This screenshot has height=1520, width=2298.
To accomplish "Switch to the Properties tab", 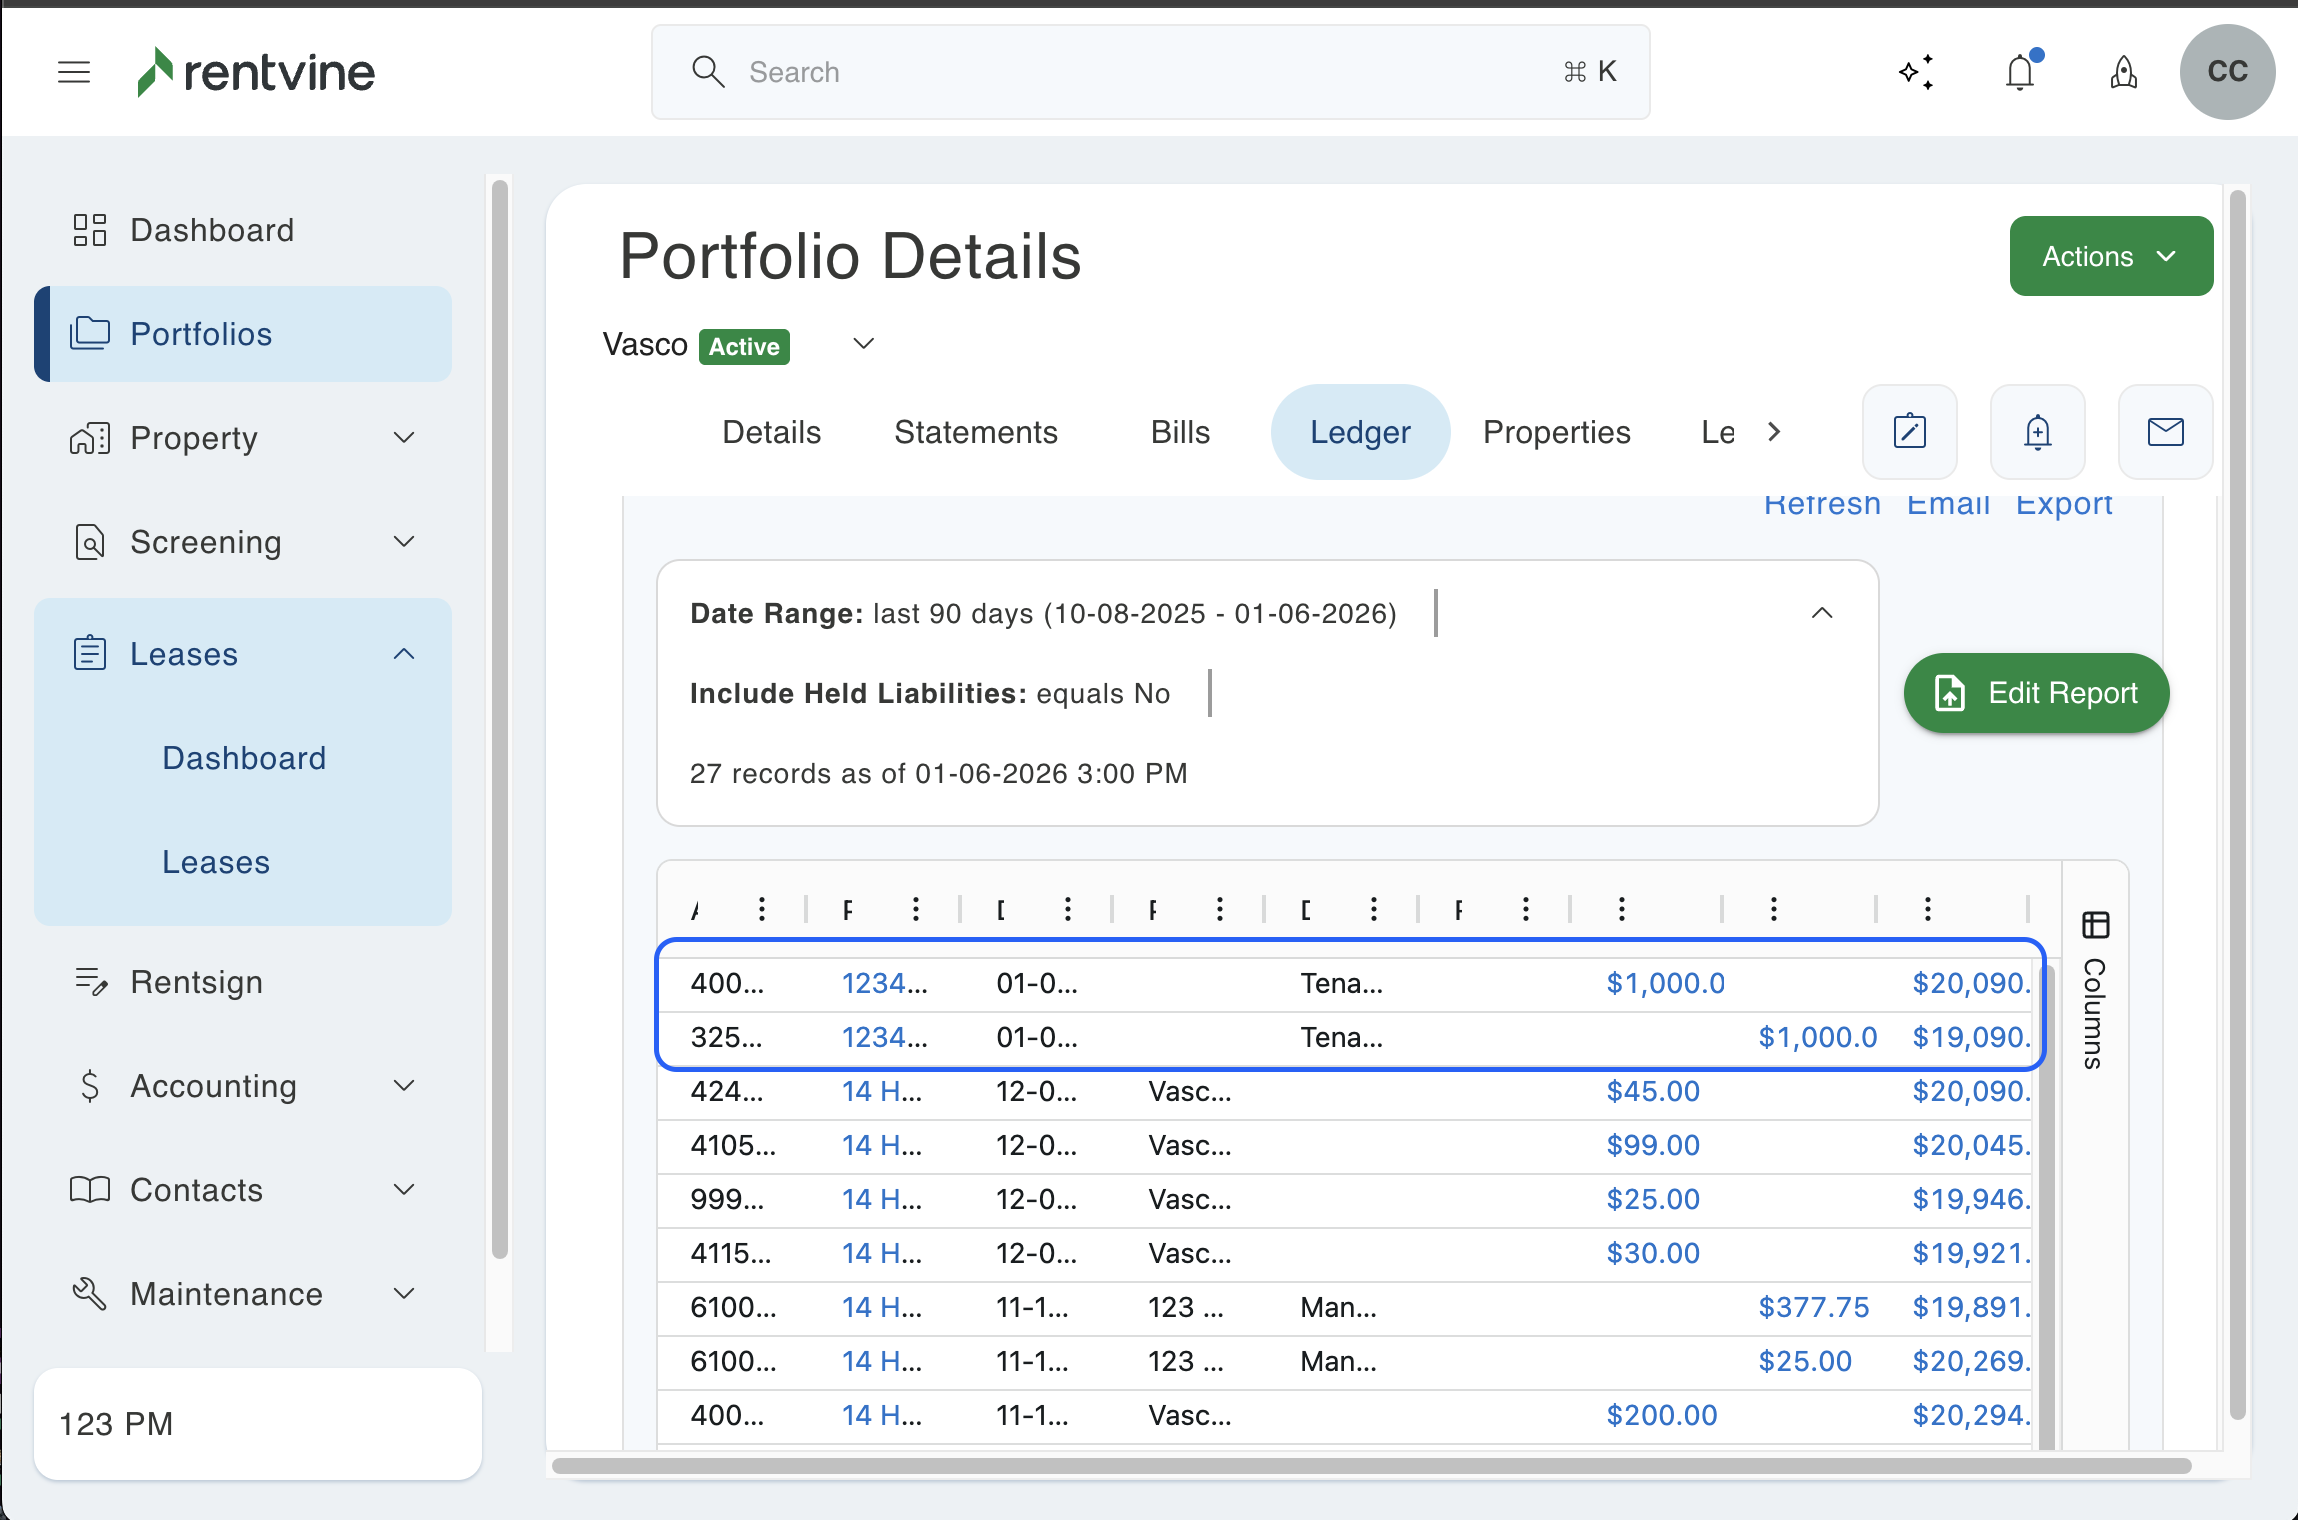I will tap(1556, 432).
